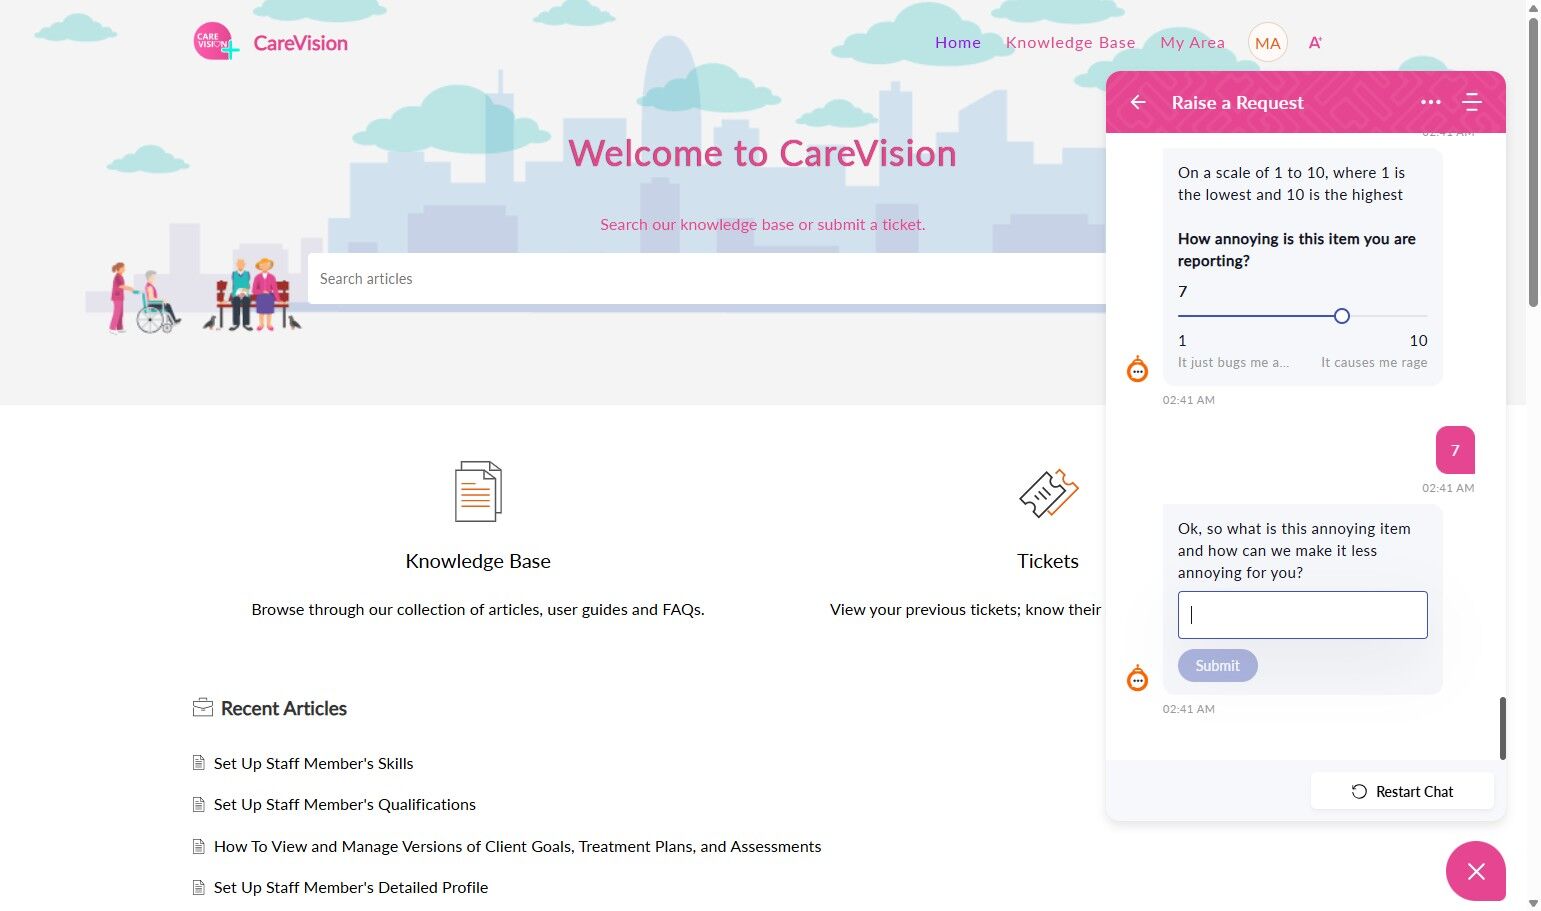Screen dimensions: 1541x911
Task: Click the CareVision brand name text
Action: pyautogui.click(x=301, y=43)
